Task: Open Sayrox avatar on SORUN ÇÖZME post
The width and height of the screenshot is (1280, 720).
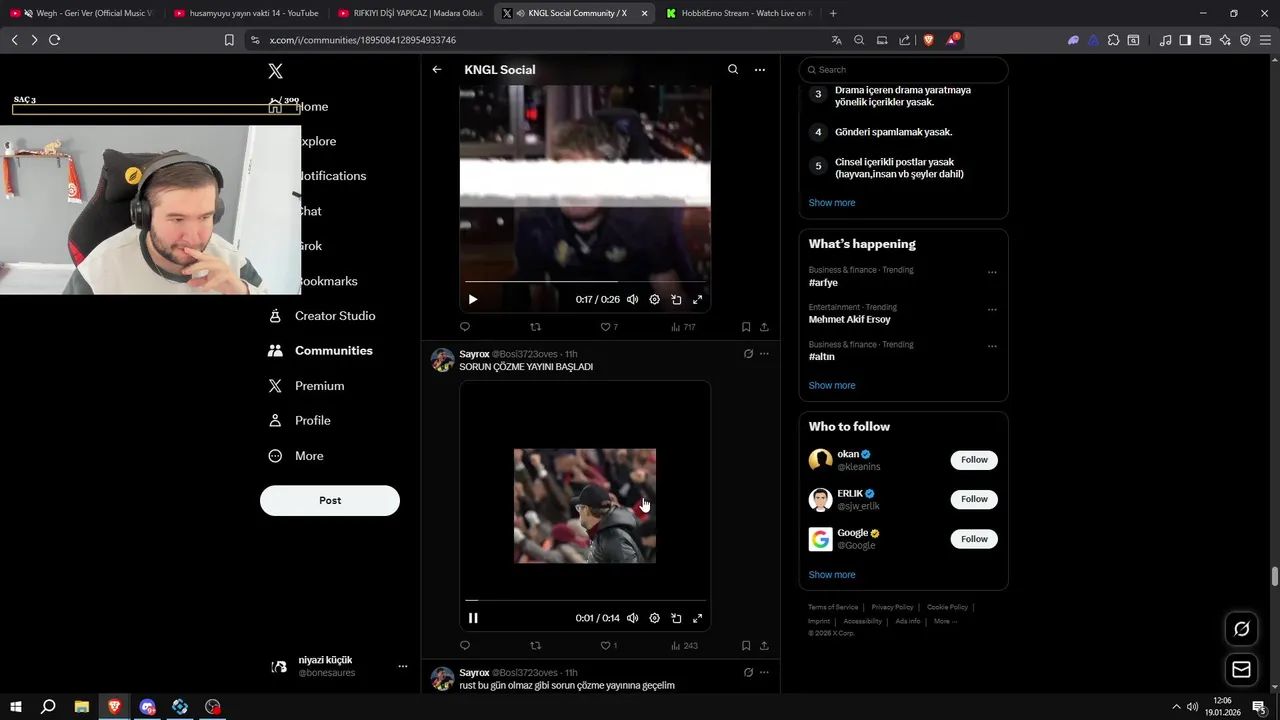Action: coord(443,360)
